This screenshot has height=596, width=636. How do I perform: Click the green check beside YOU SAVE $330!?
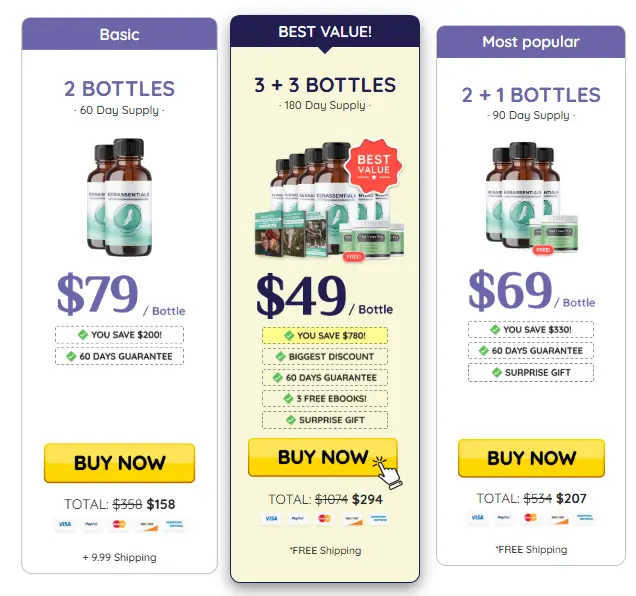point(495,329)
